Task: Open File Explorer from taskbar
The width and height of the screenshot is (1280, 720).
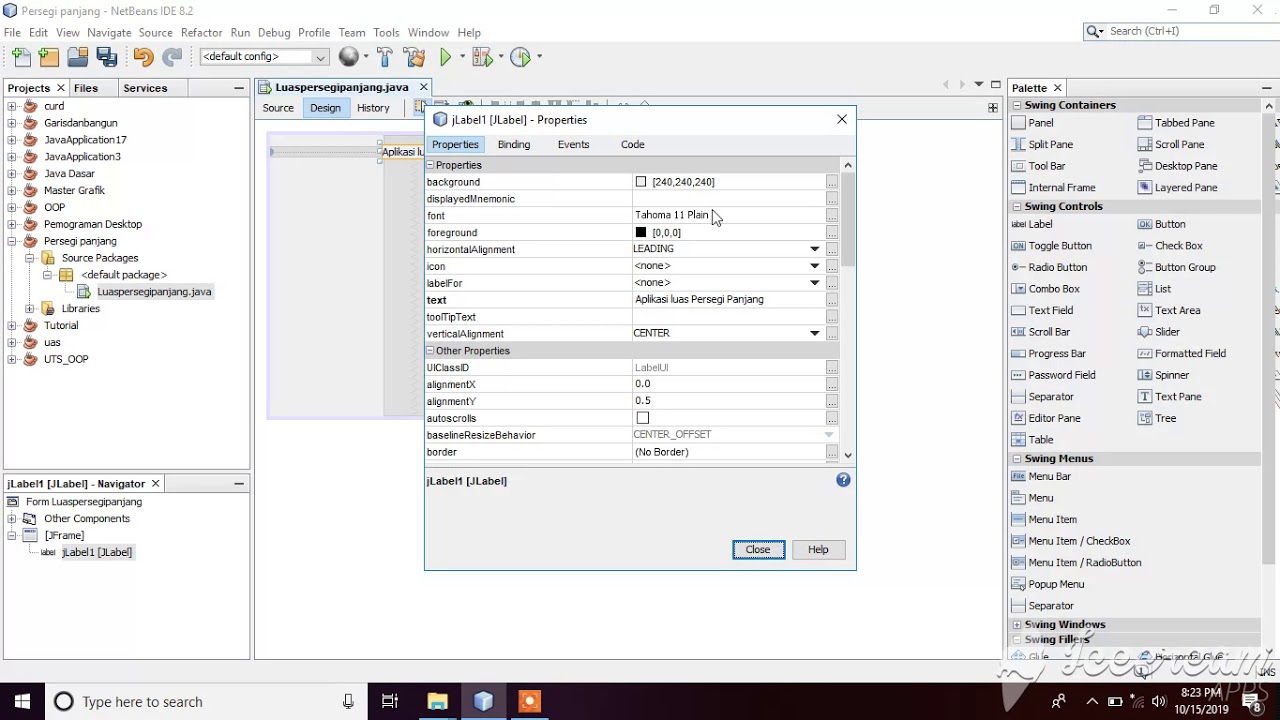Action: click(x=437, y=702)
